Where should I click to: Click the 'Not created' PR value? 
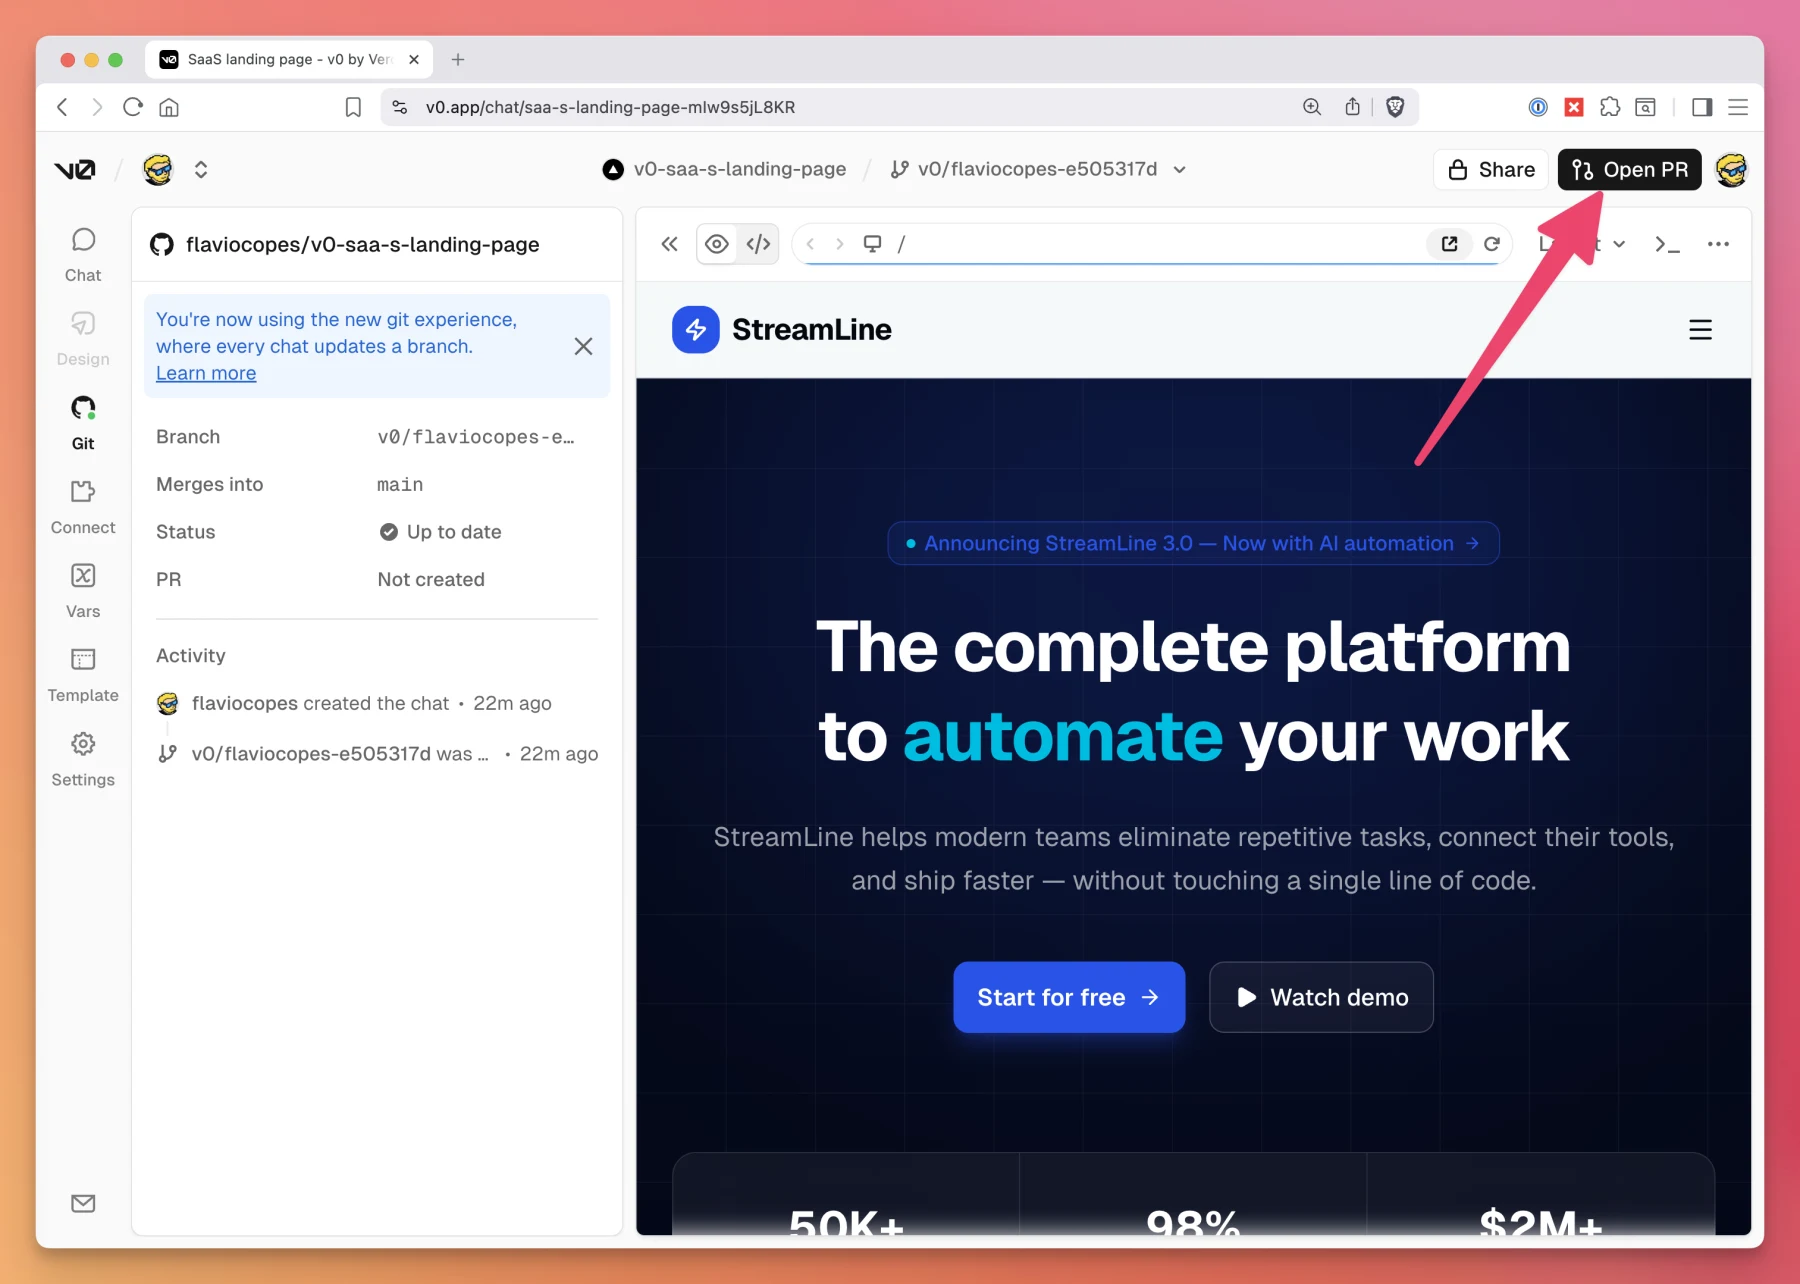pyautogui.click(x=431, y=580)
